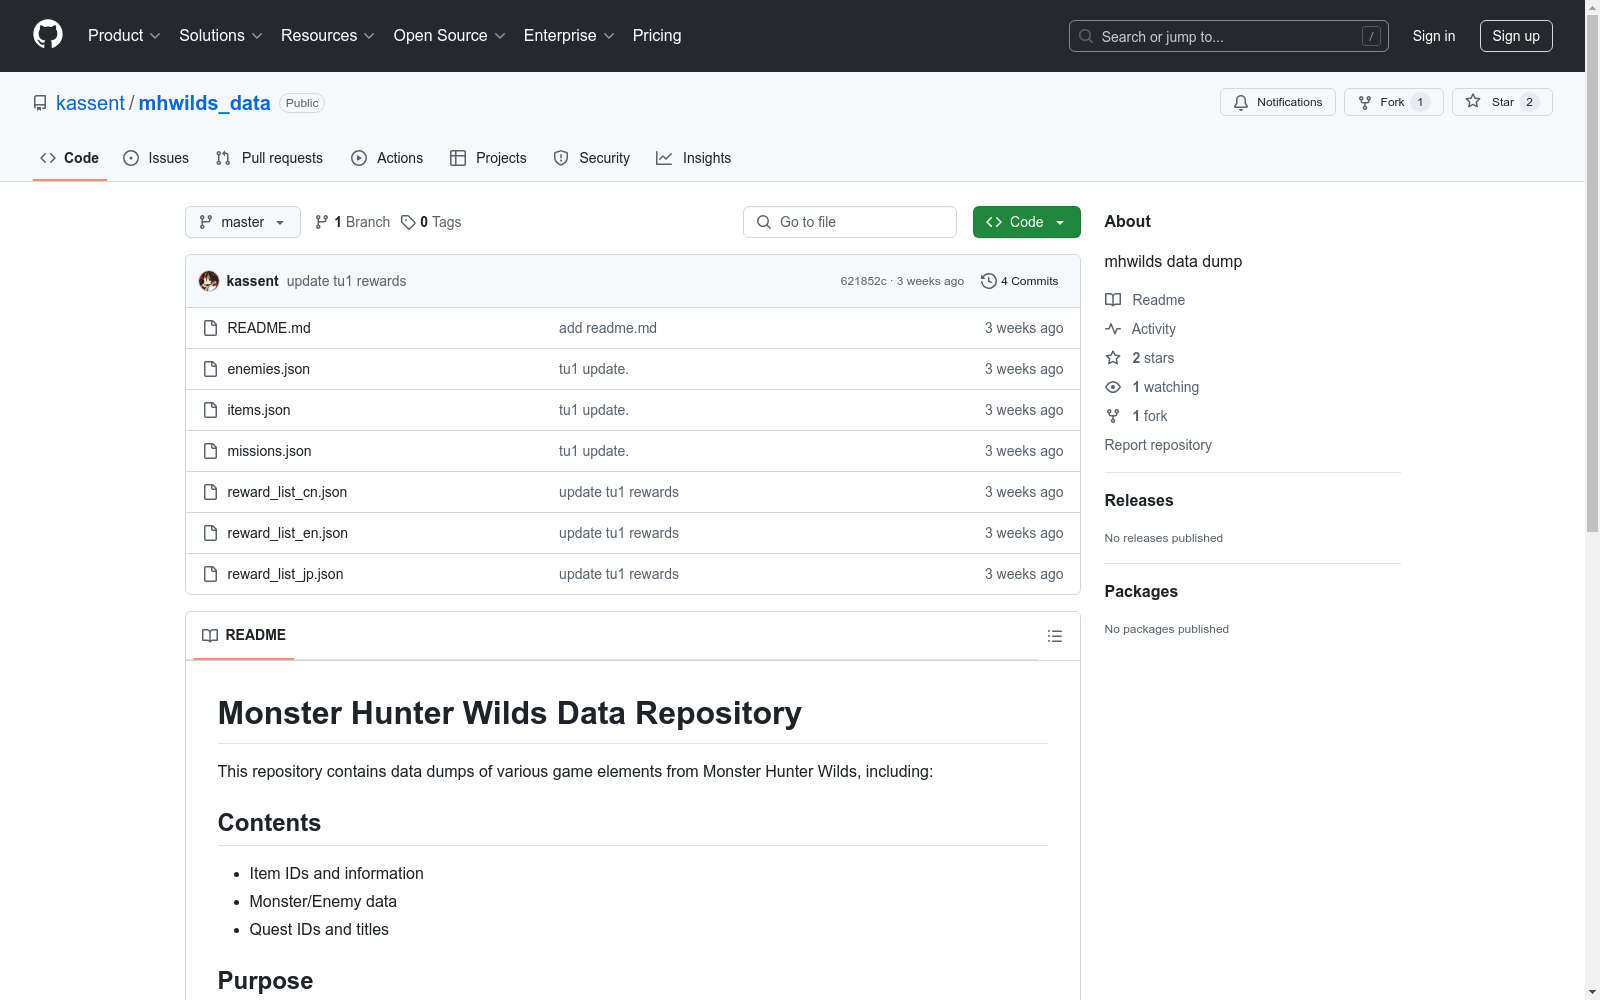Viewport: 1600px width, 1000px height.
Task: View the 1 fork link
Action: pos(1136,416)
